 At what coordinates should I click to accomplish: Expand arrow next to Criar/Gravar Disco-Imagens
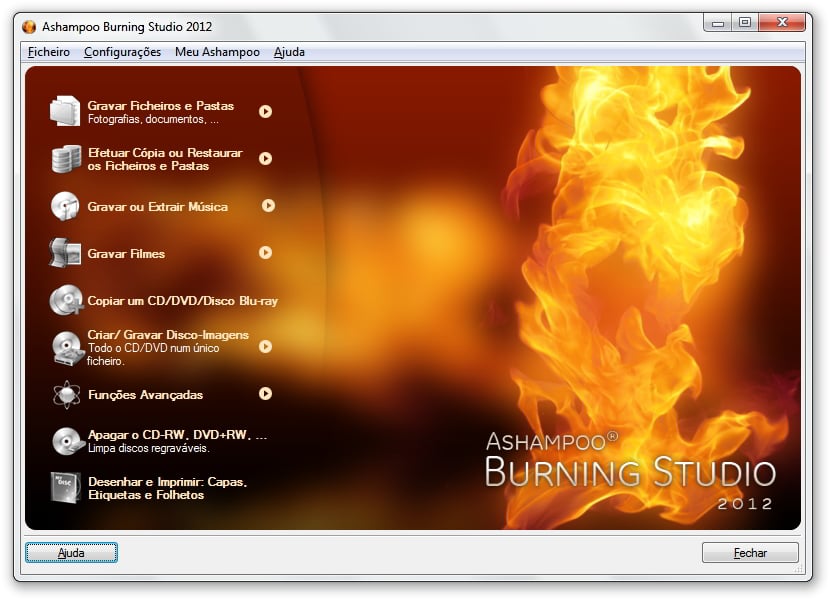click(x=265, y=346)
